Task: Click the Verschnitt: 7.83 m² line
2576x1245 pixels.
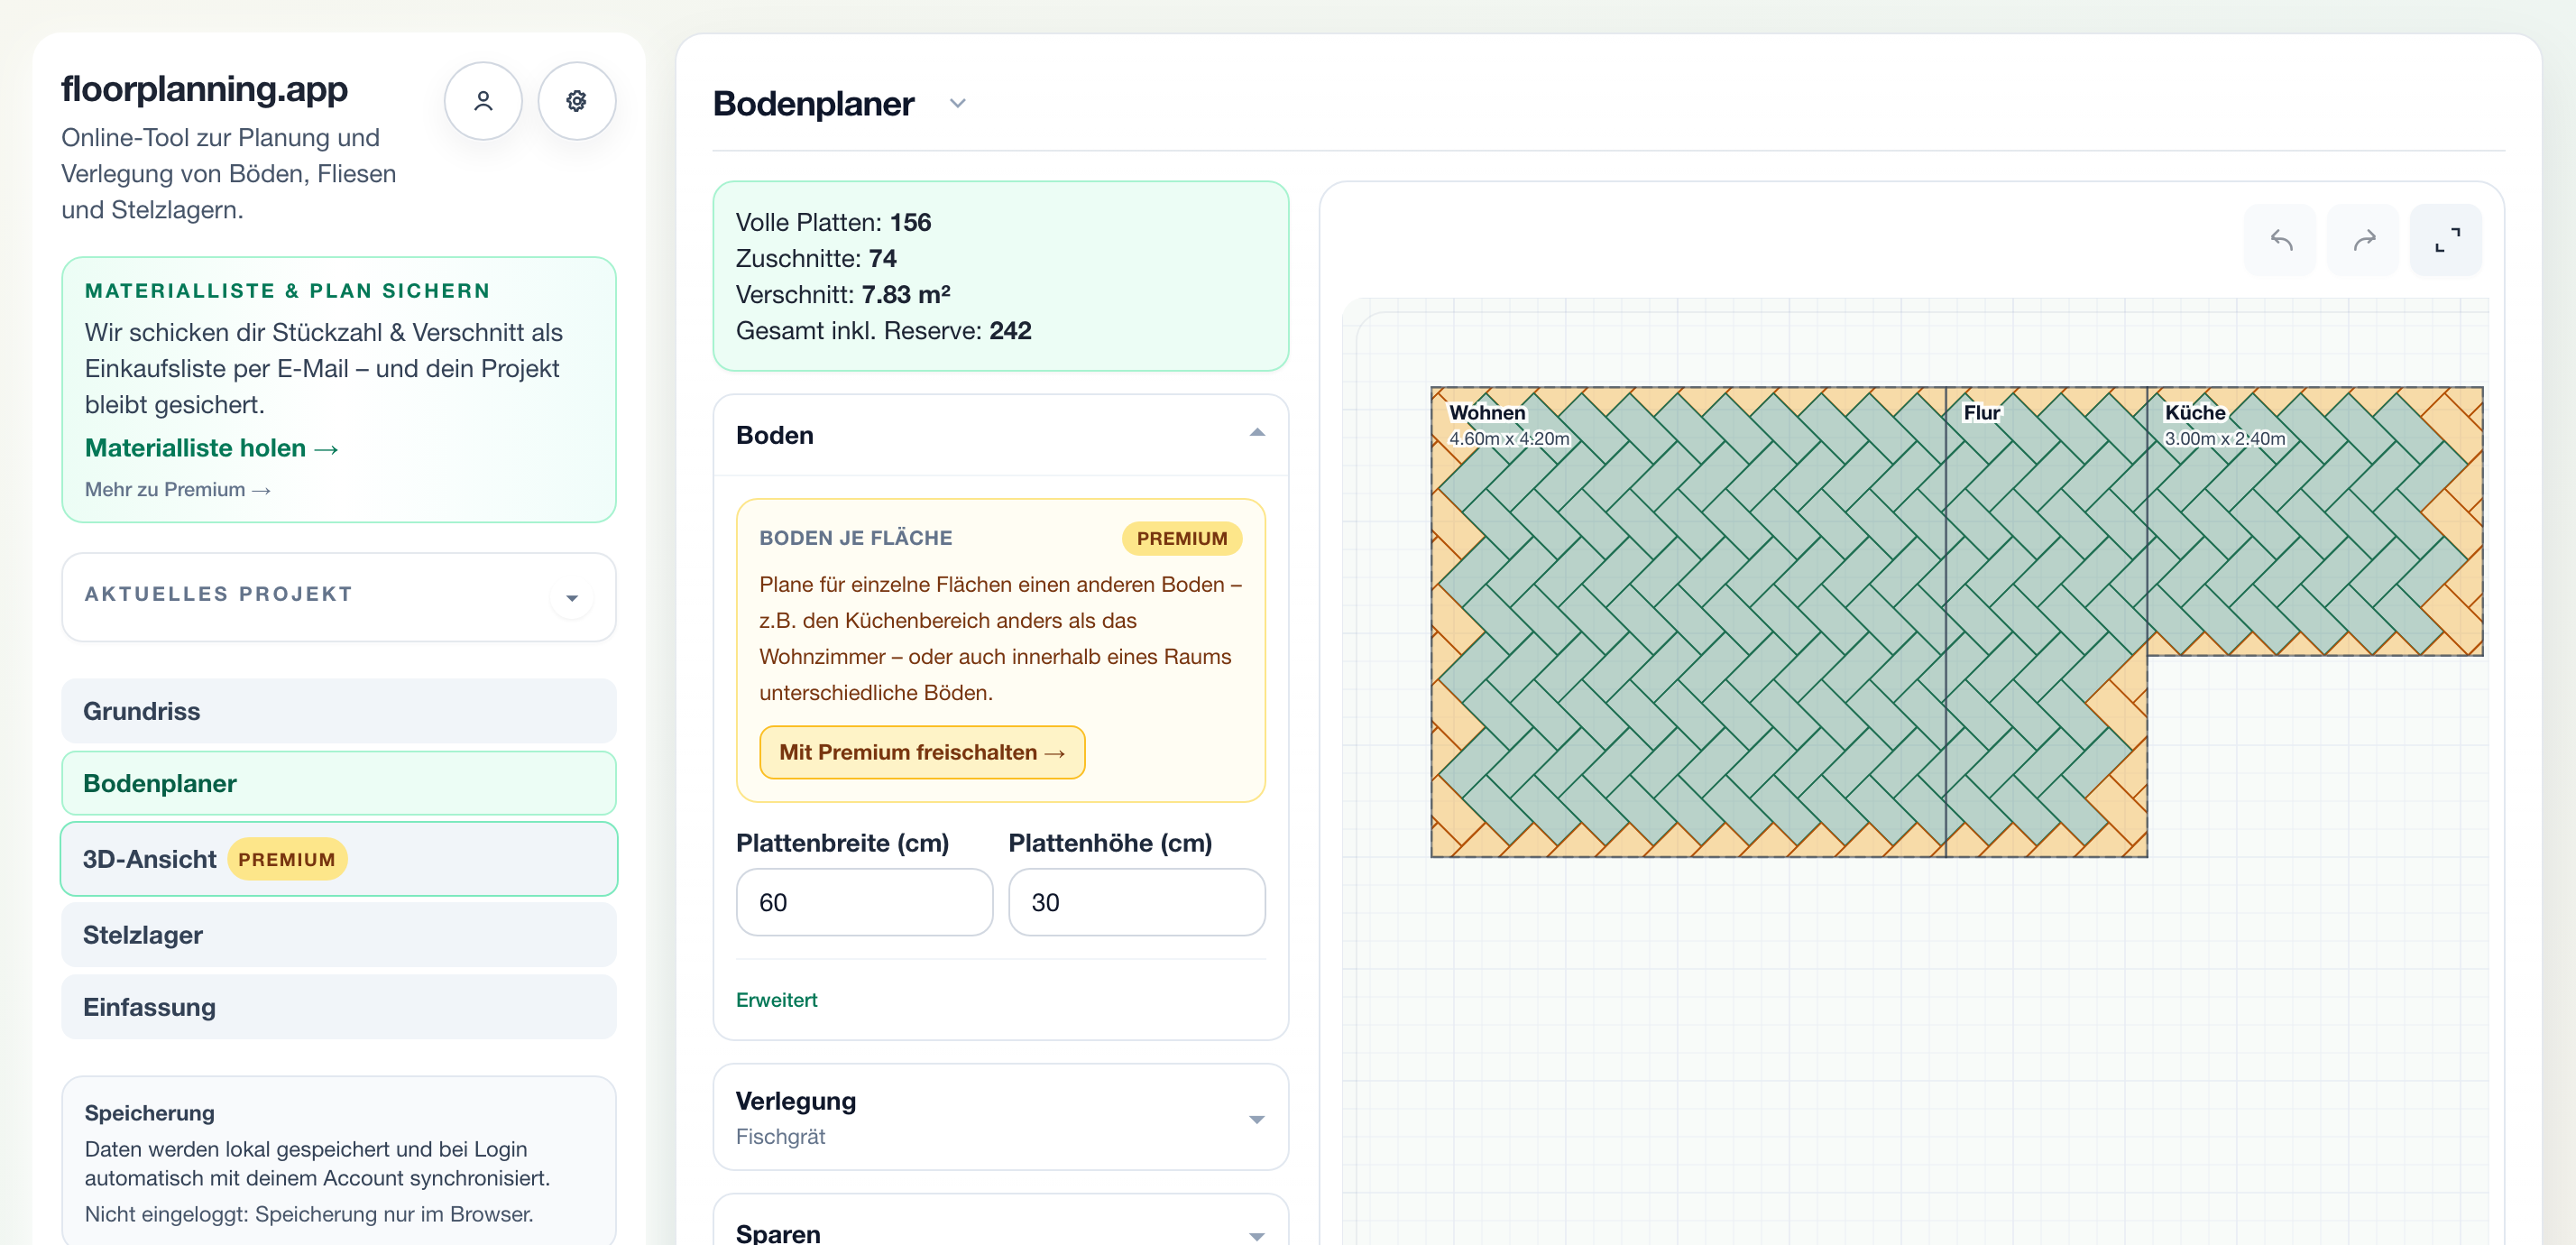Action: 843,295
